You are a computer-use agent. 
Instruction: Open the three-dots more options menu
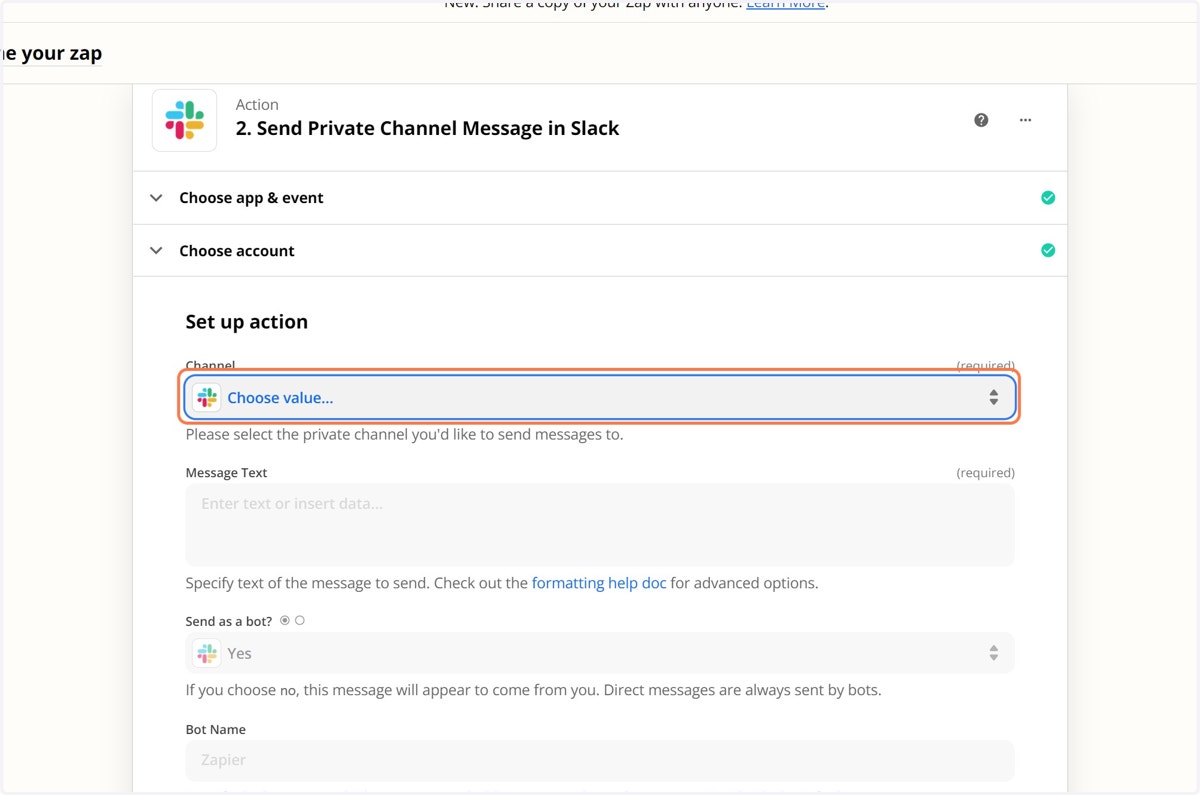click(x=1025, y=120)
